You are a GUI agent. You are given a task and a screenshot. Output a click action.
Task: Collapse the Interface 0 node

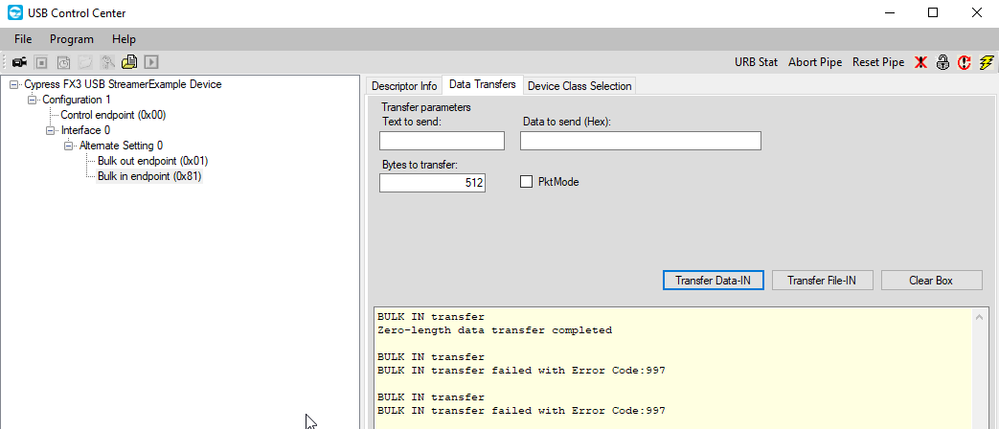[x=50, y=131]
